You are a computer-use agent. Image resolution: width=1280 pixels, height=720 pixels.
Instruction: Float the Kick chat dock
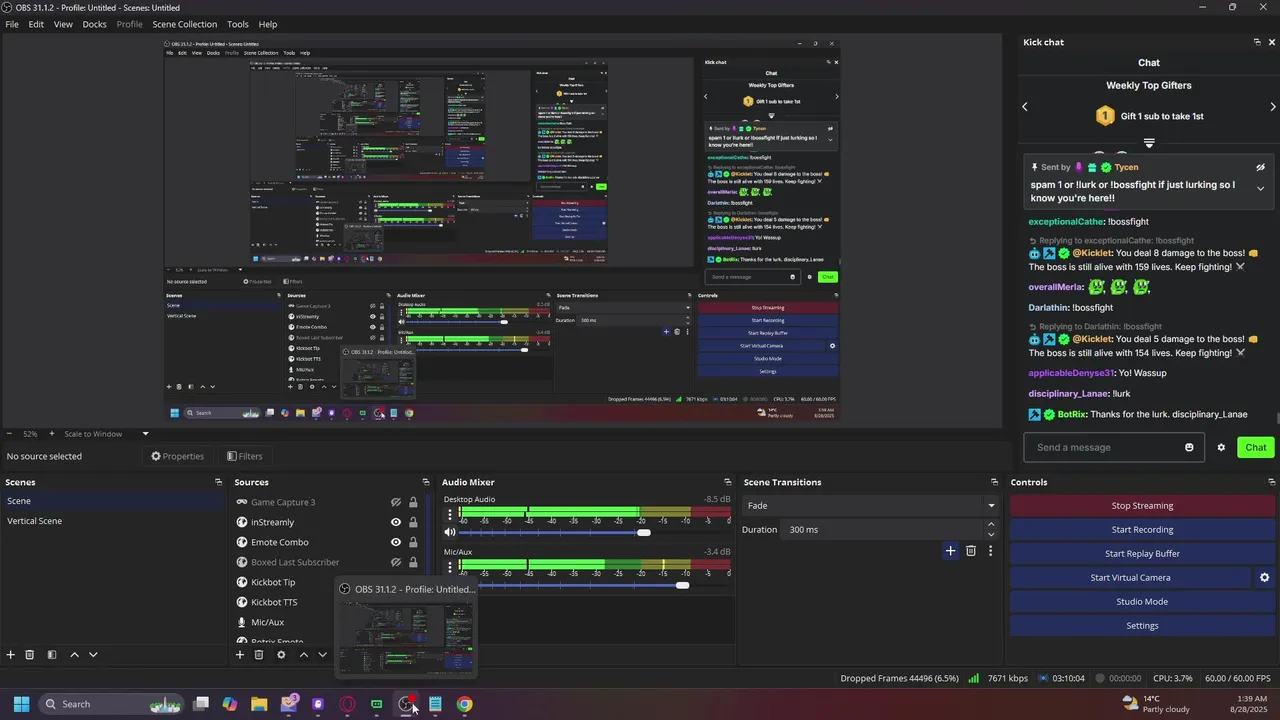pos(1257,42)
